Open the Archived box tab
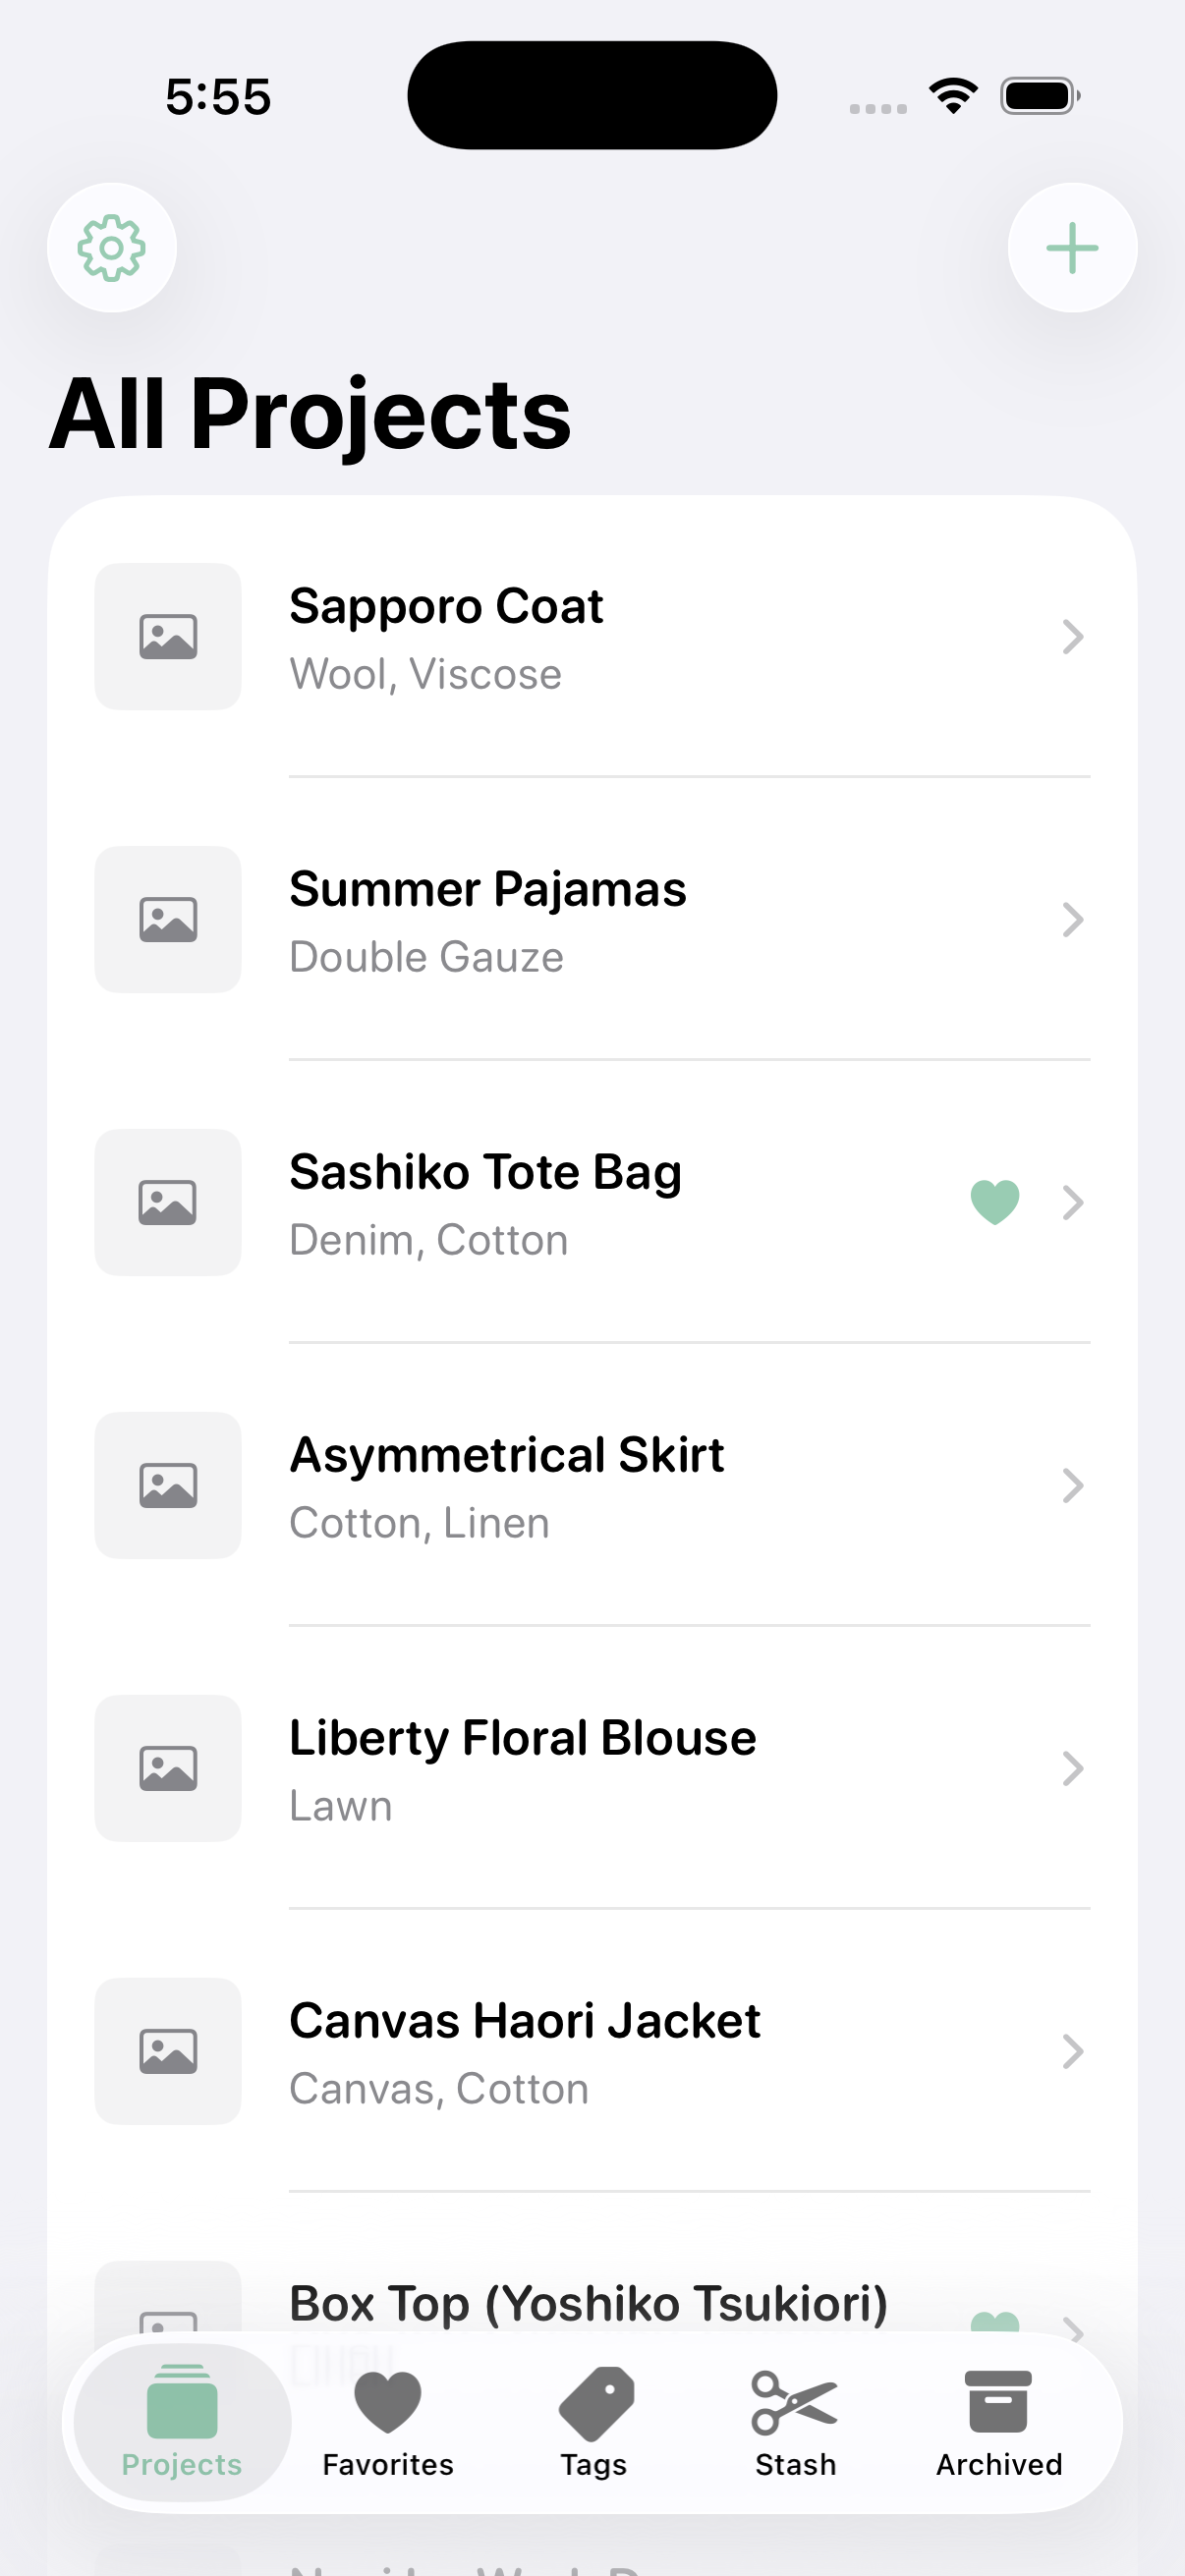The image size is (1185, 2576). tap(998, 2420)
